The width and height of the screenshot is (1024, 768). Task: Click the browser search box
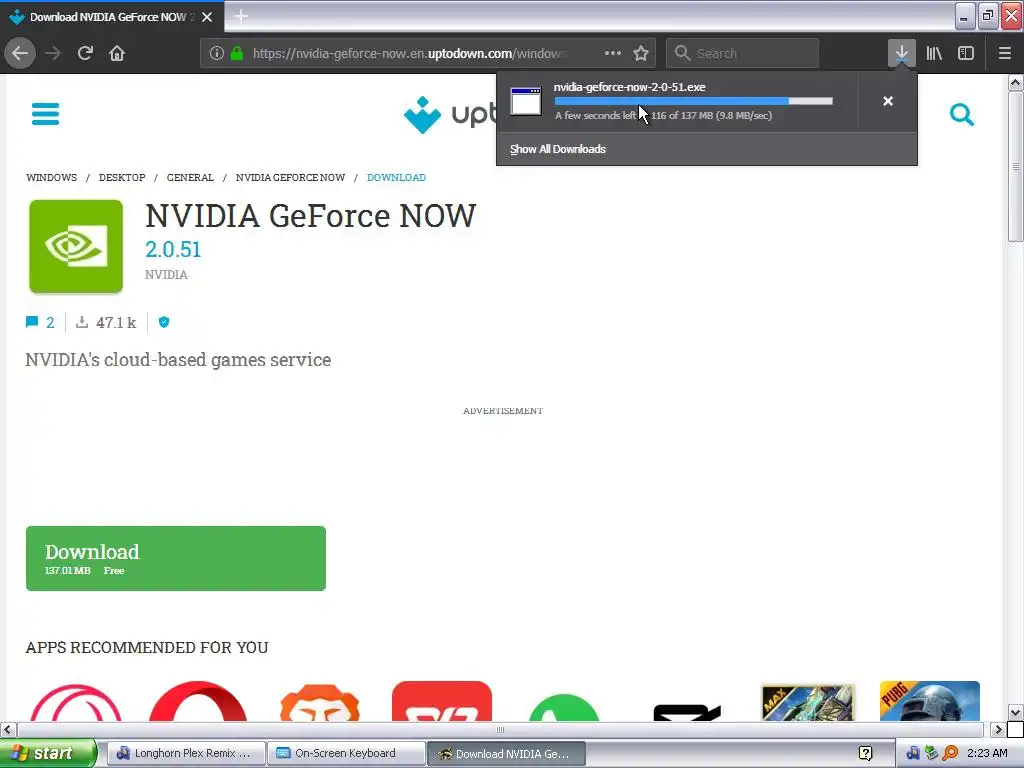[x=743, y=53]
